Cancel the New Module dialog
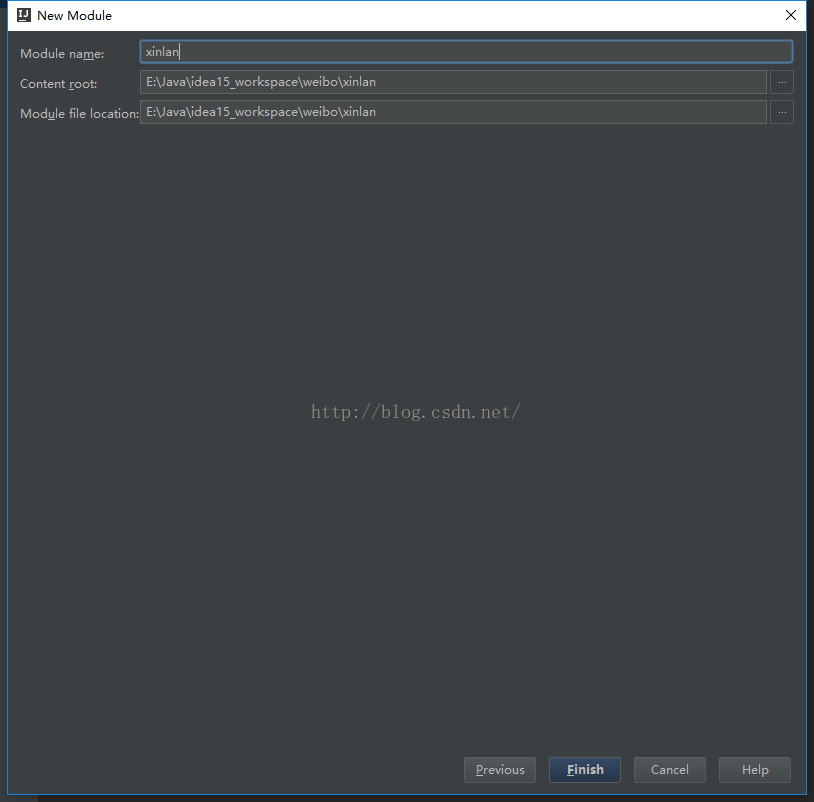 (x=670, y=770)
